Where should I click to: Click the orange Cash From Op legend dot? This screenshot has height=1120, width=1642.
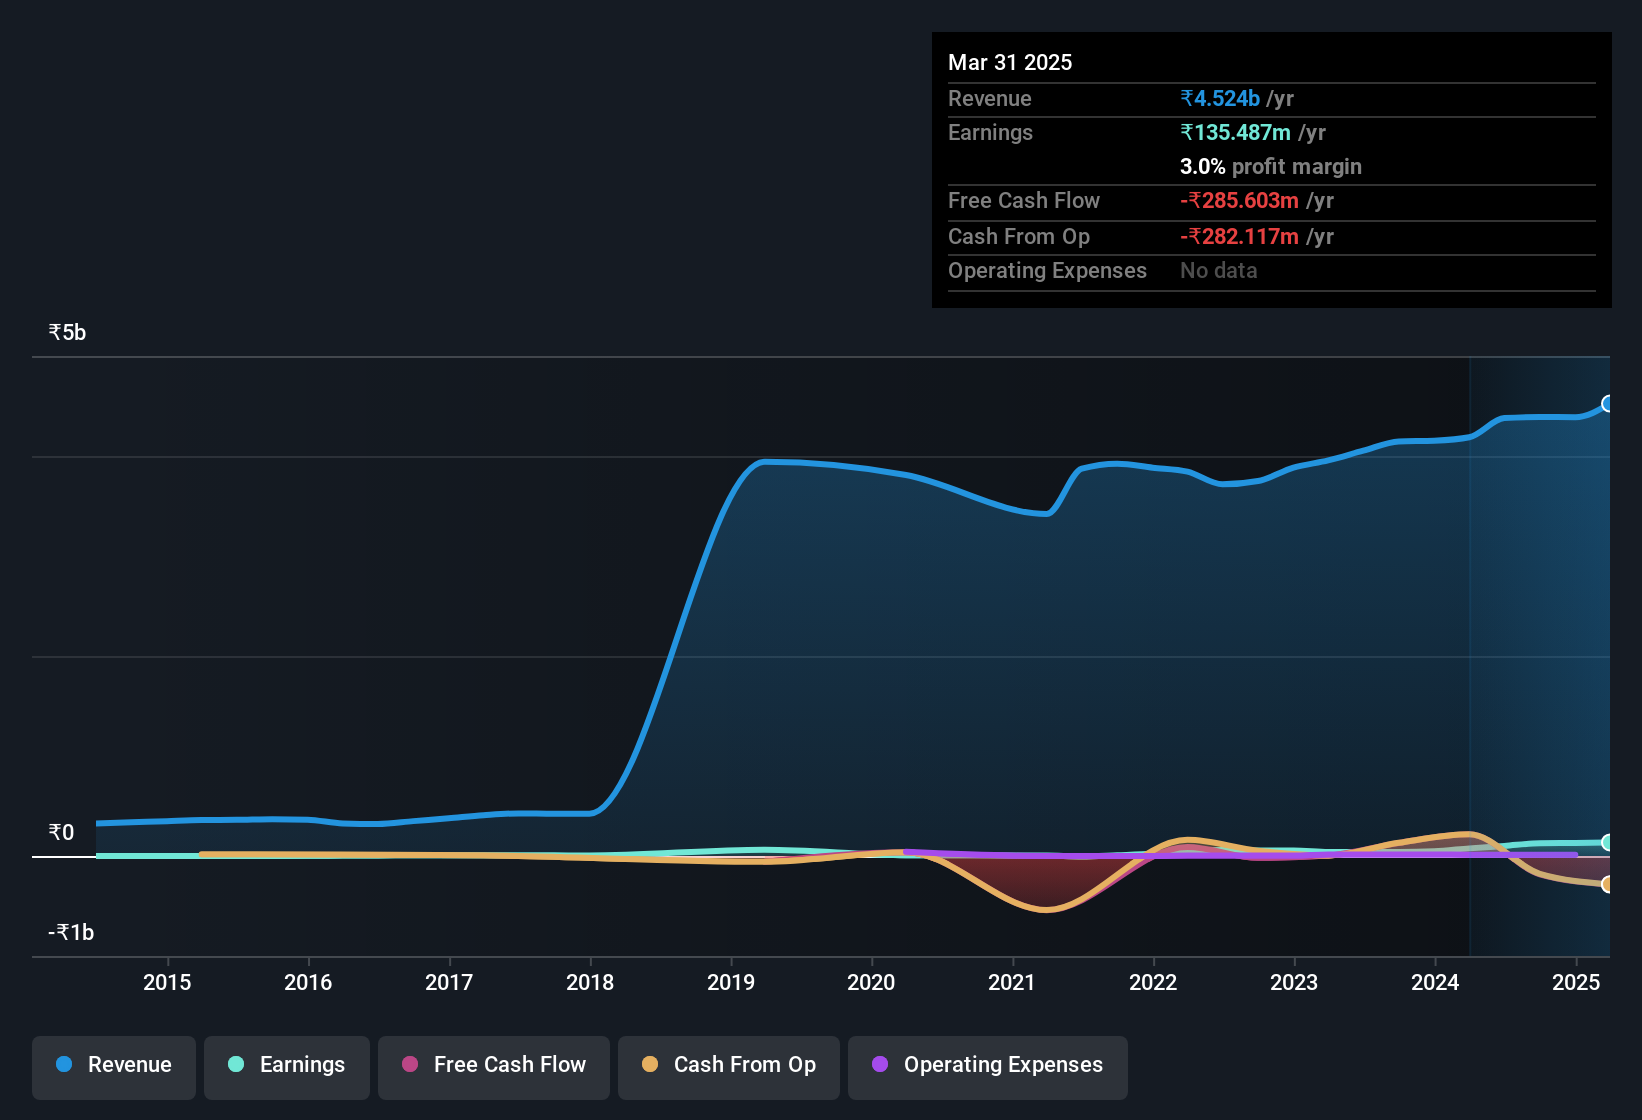click(650, 1065)
